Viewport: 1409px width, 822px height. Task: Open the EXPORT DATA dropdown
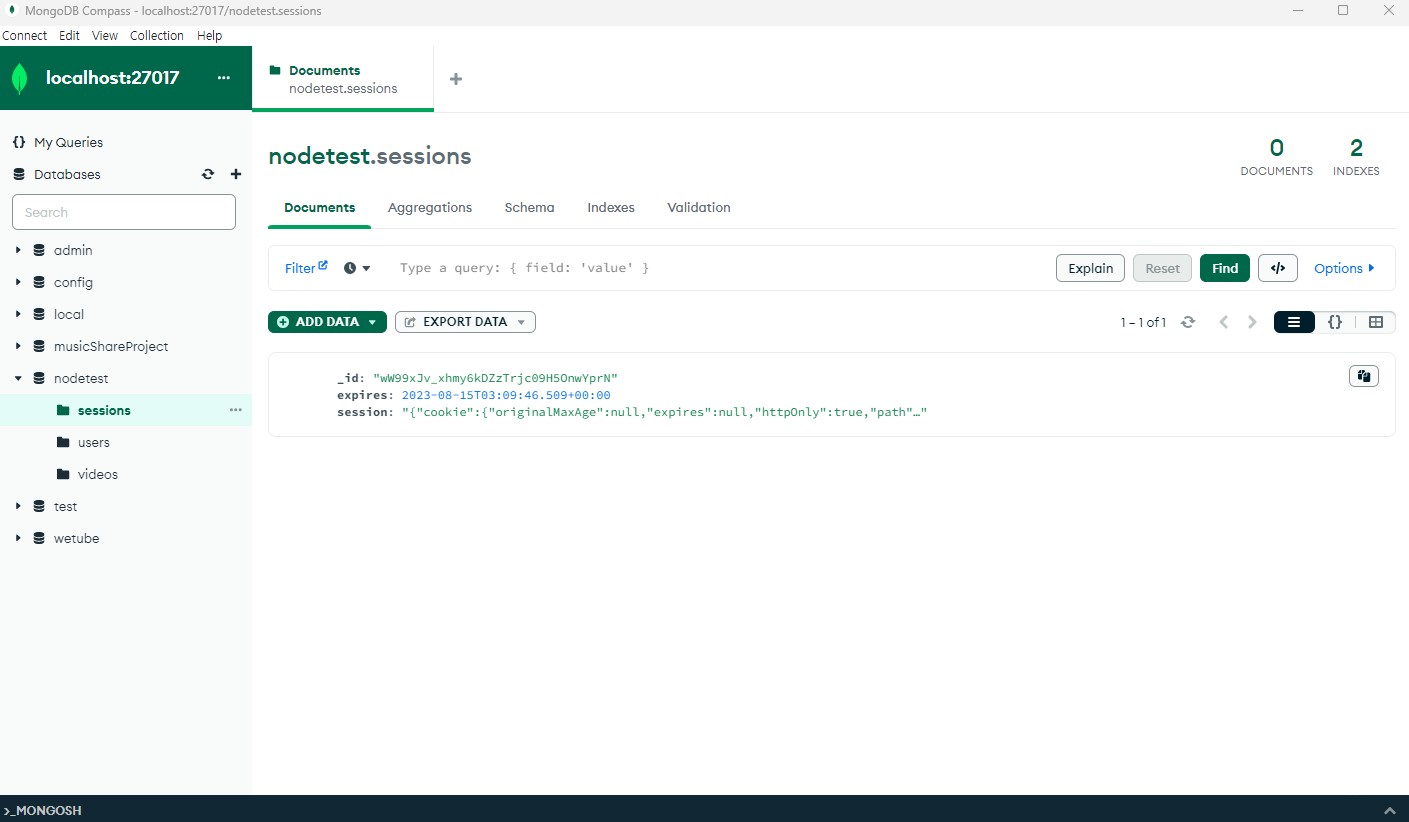465,322
